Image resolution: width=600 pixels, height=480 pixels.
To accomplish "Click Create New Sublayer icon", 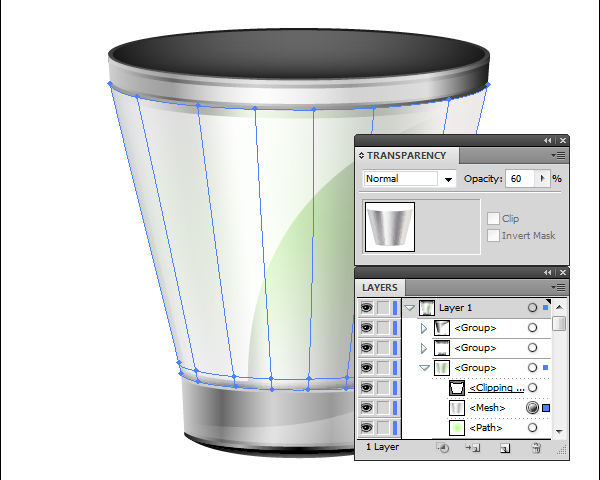I will [473, 447].
